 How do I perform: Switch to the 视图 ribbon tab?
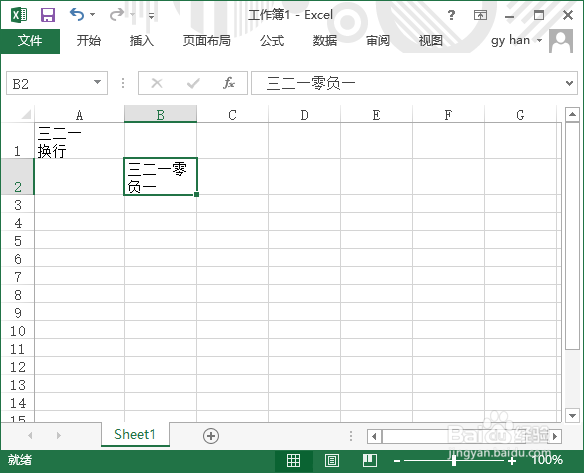point(431,41)
